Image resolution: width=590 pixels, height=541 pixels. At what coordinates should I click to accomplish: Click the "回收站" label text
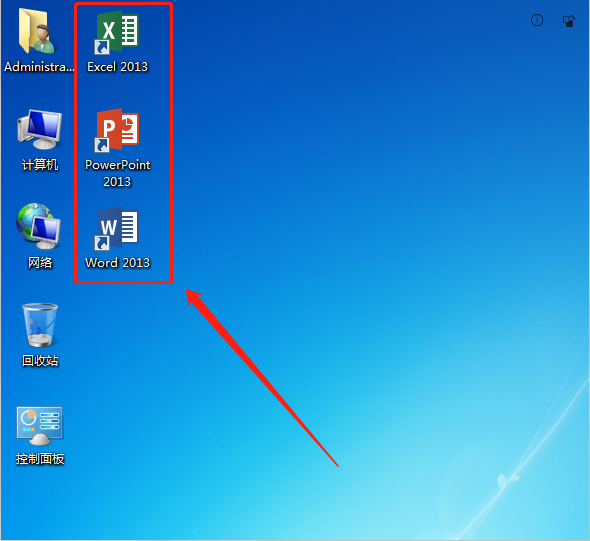40,361
